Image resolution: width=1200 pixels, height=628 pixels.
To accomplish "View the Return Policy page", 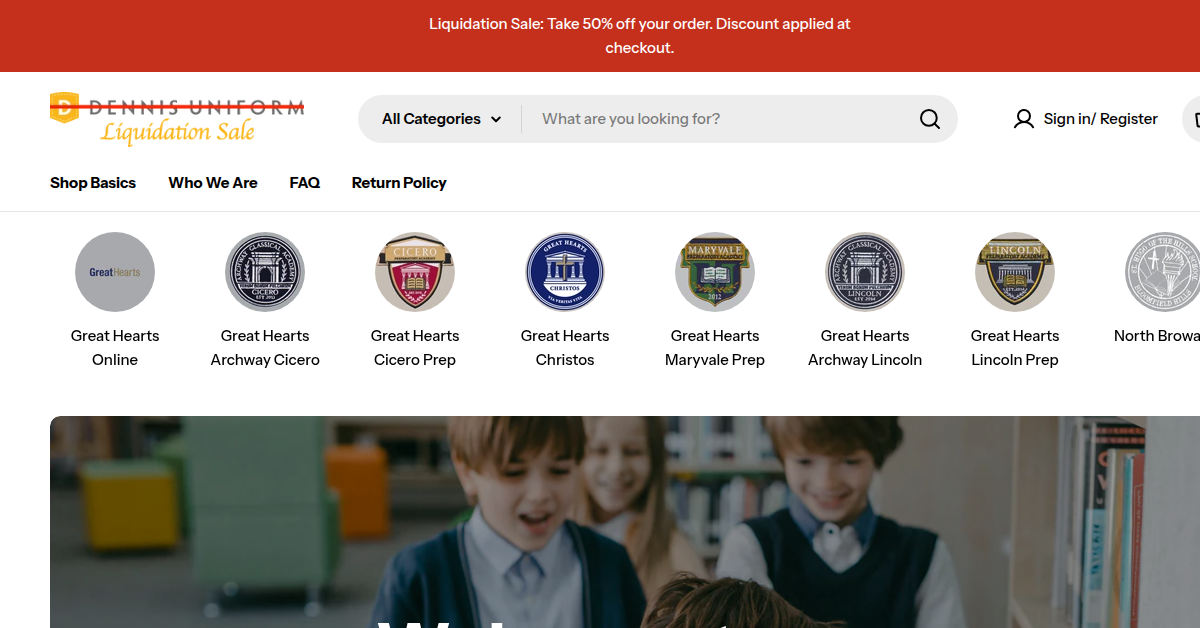I will click(399, 183).
